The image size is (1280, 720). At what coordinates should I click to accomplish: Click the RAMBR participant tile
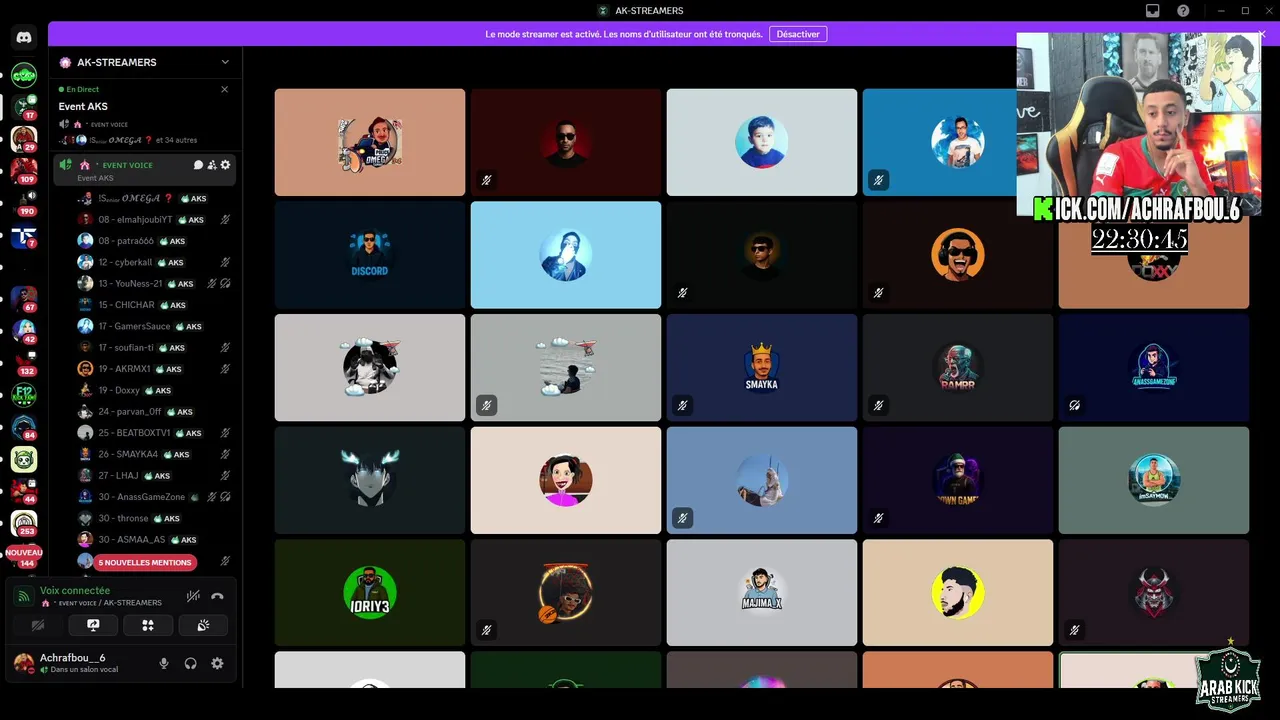tap(958, 367)
